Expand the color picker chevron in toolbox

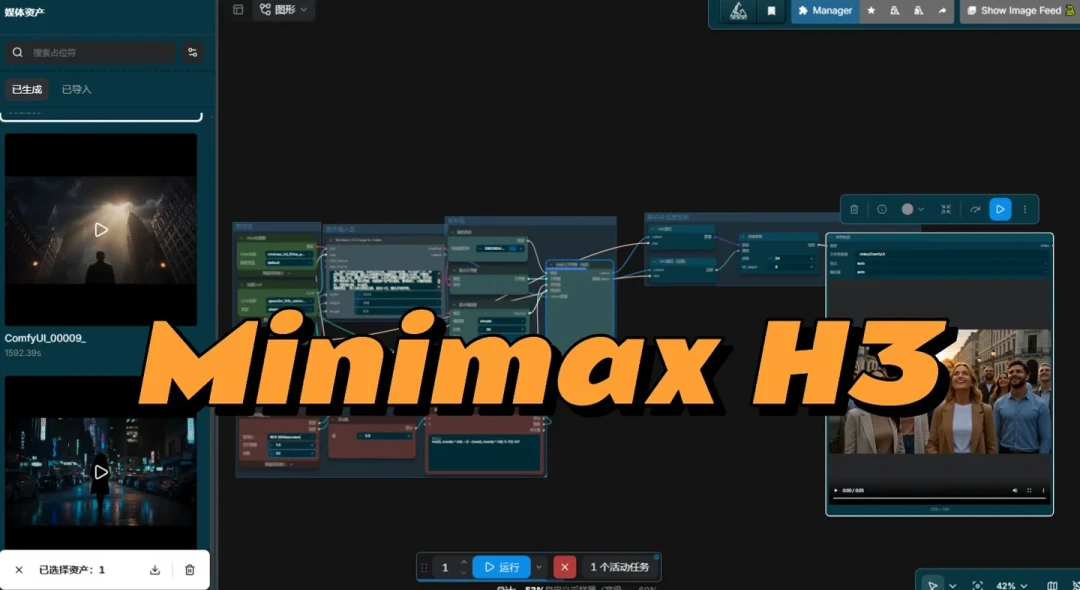[921, 209]
